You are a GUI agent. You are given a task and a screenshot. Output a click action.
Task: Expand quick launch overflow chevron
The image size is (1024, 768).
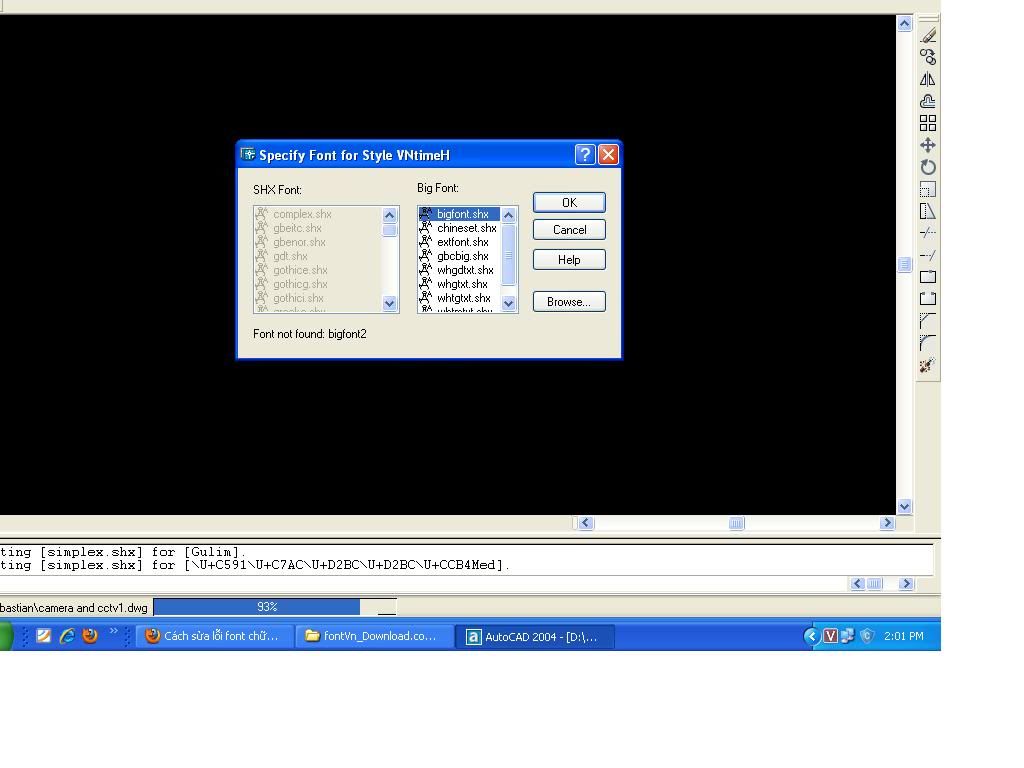coord(114,631)
